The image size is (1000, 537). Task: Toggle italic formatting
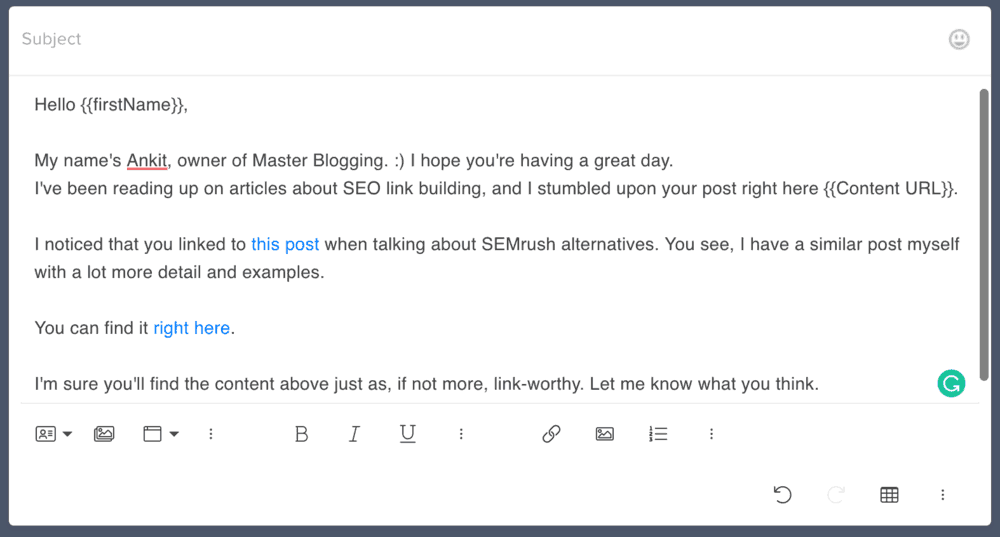coord(354,434)
